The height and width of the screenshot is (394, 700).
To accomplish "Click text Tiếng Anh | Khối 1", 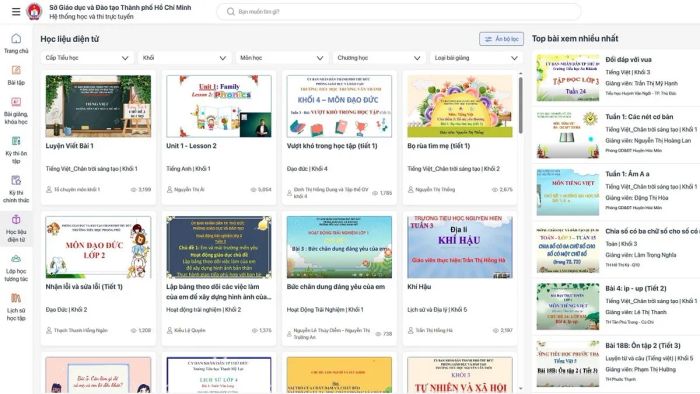I will 188,169.
